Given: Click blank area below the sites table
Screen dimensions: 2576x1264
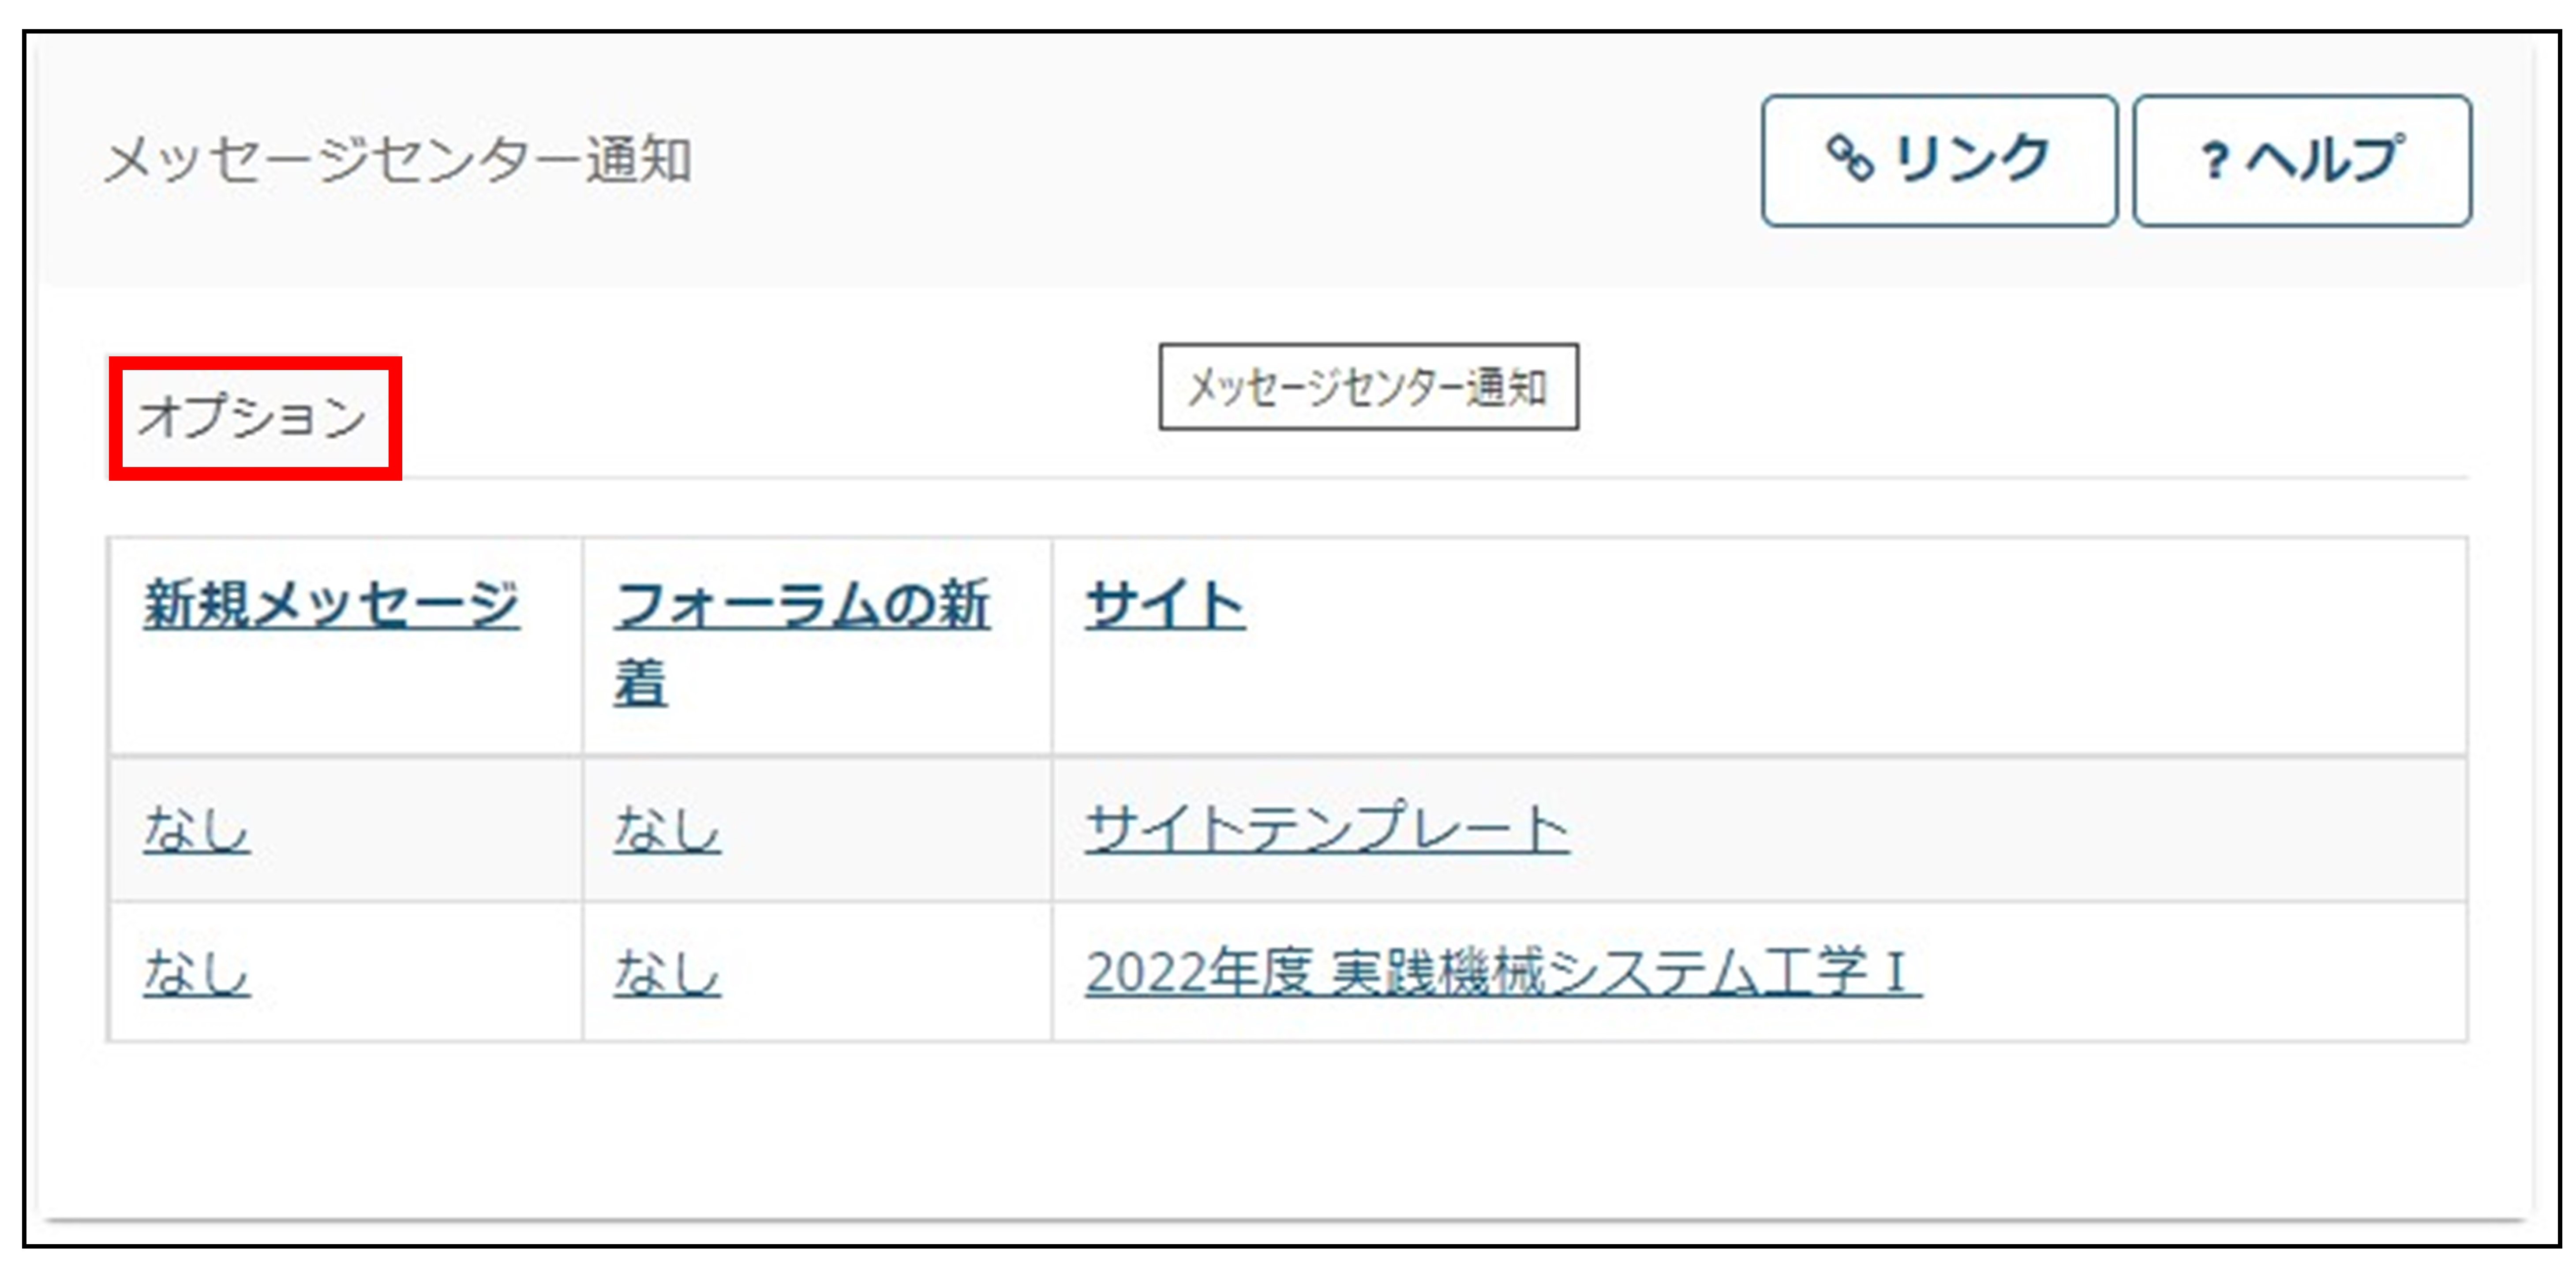Looking at the screenshot, I should 1285,1130.
